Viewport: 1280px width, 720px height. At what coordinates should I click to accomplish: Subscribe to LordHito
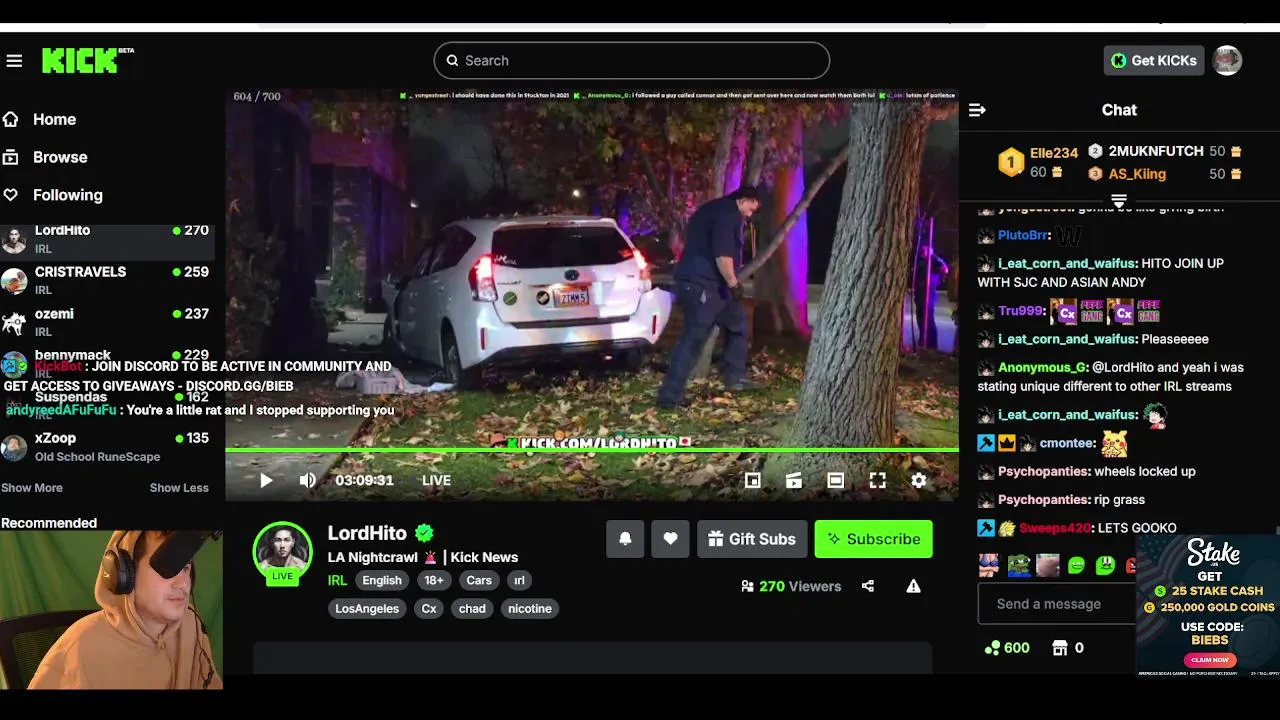pos(873,539)
